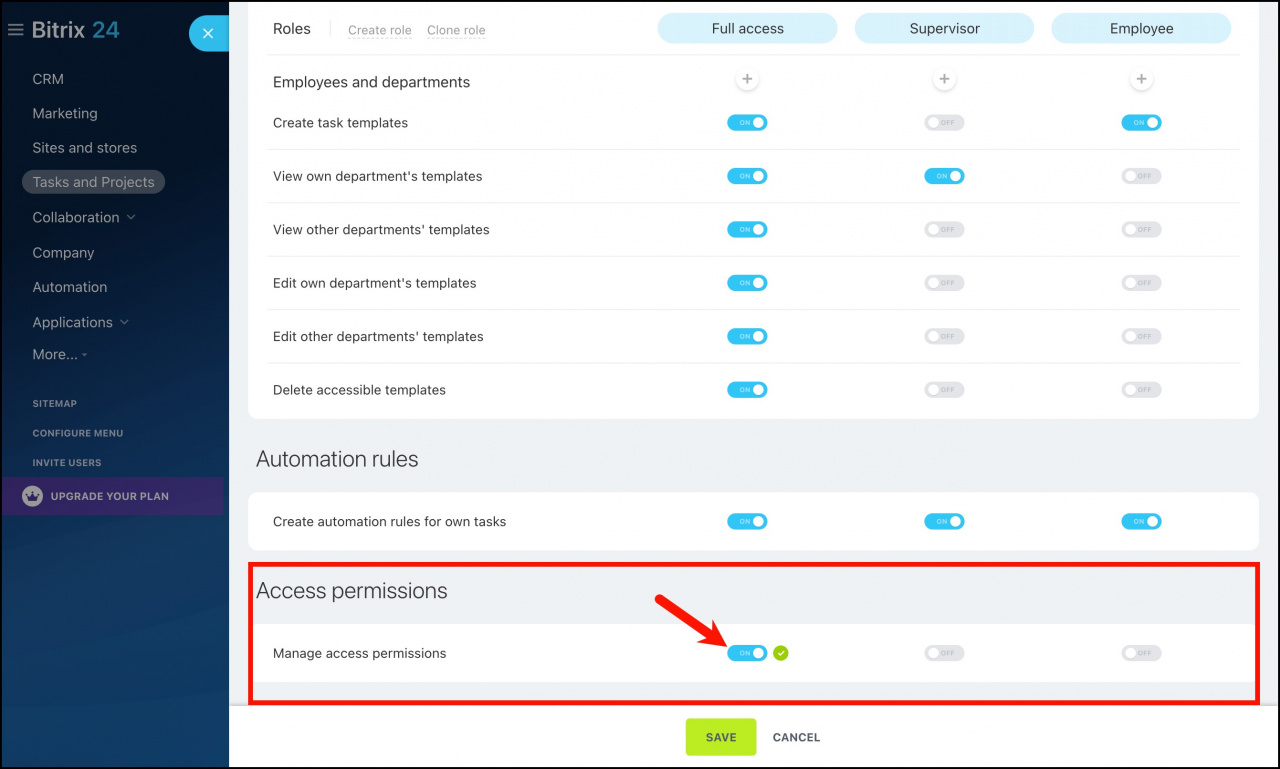
Task: Expand the Collaboration menu chevron
Action: click(131, 217)
